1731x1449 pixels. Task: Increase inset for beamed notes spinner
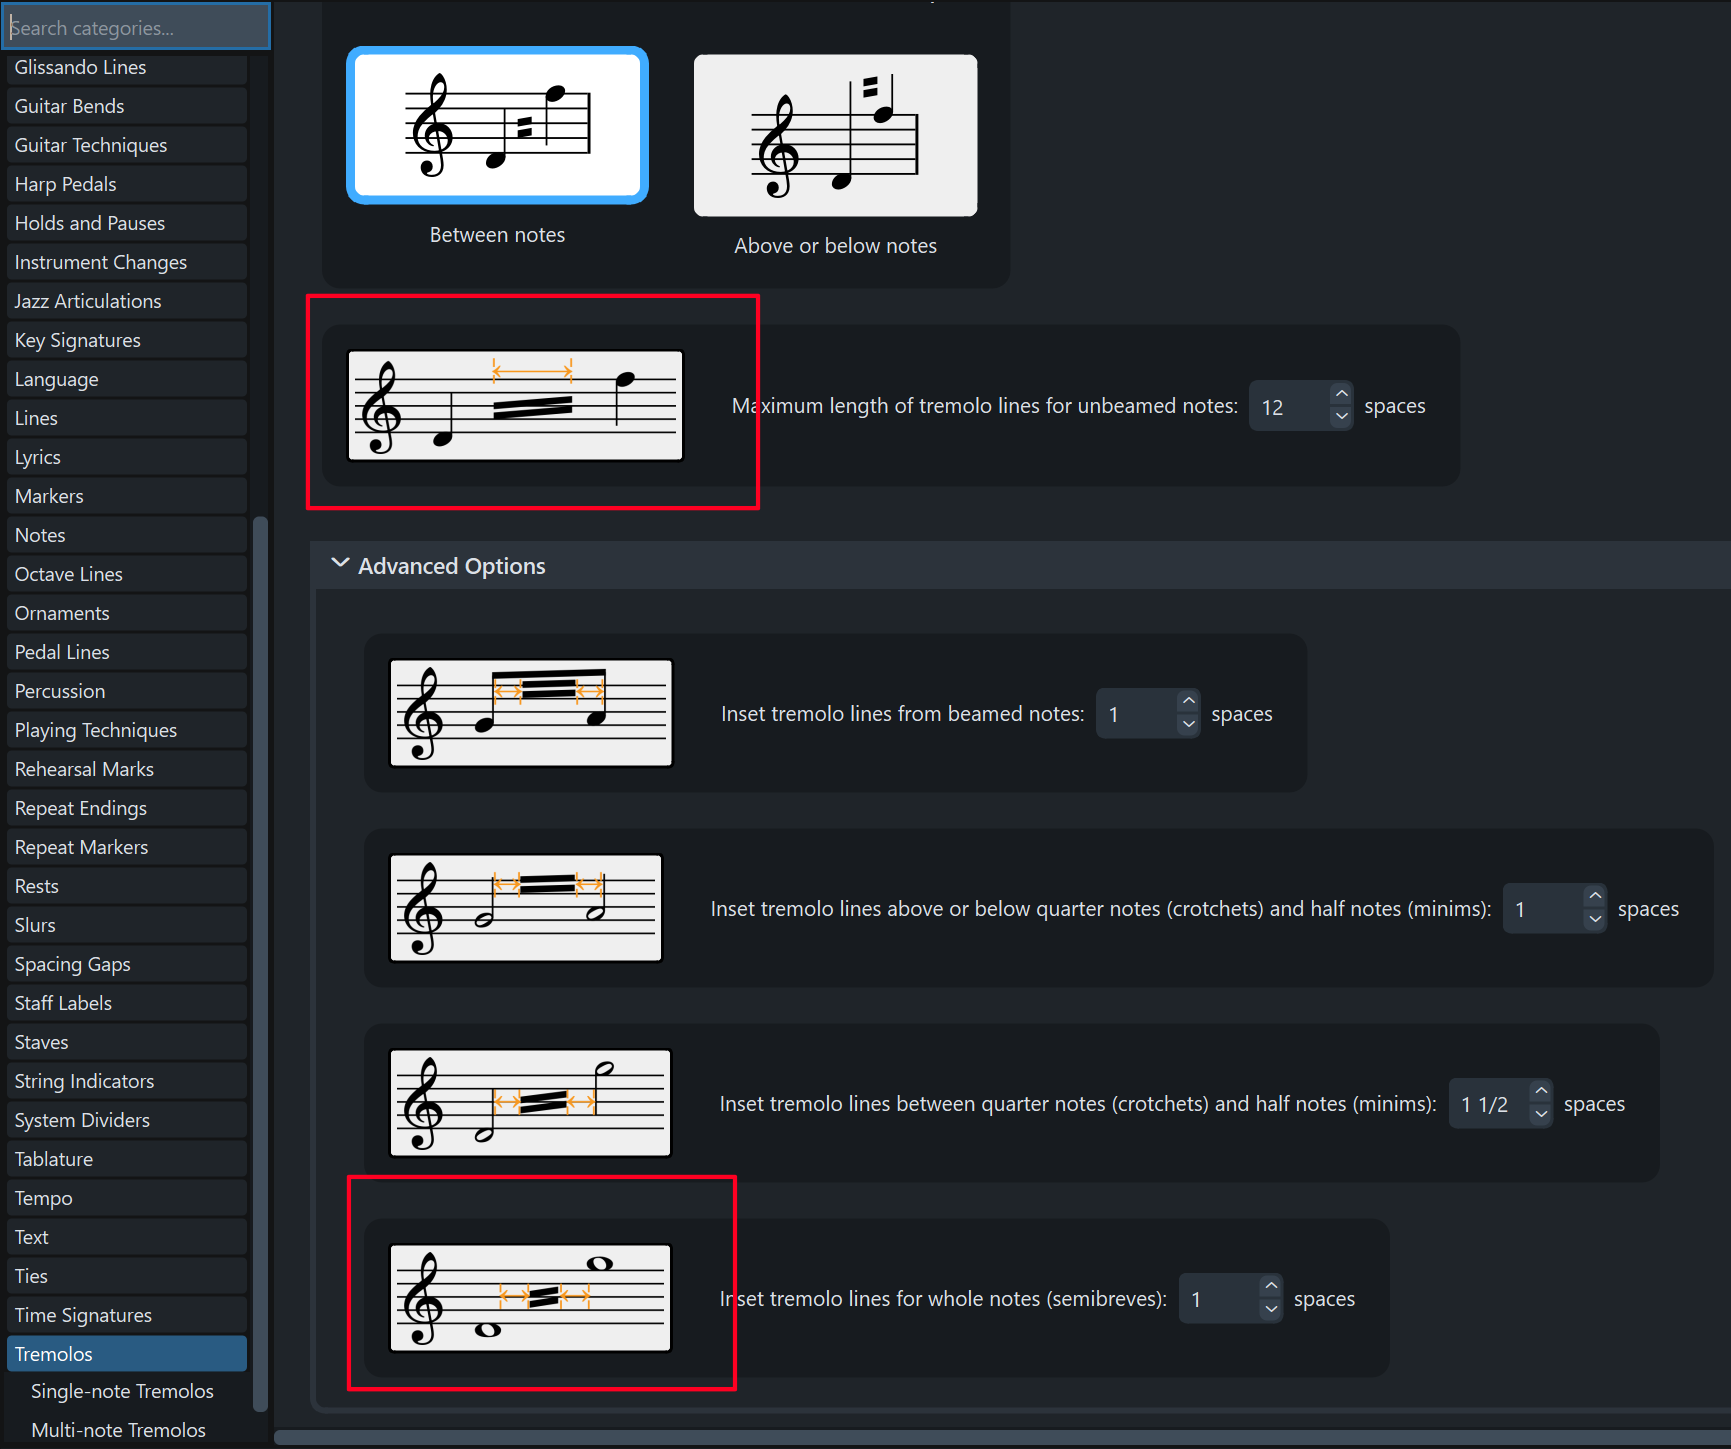tap(1189, 702)
